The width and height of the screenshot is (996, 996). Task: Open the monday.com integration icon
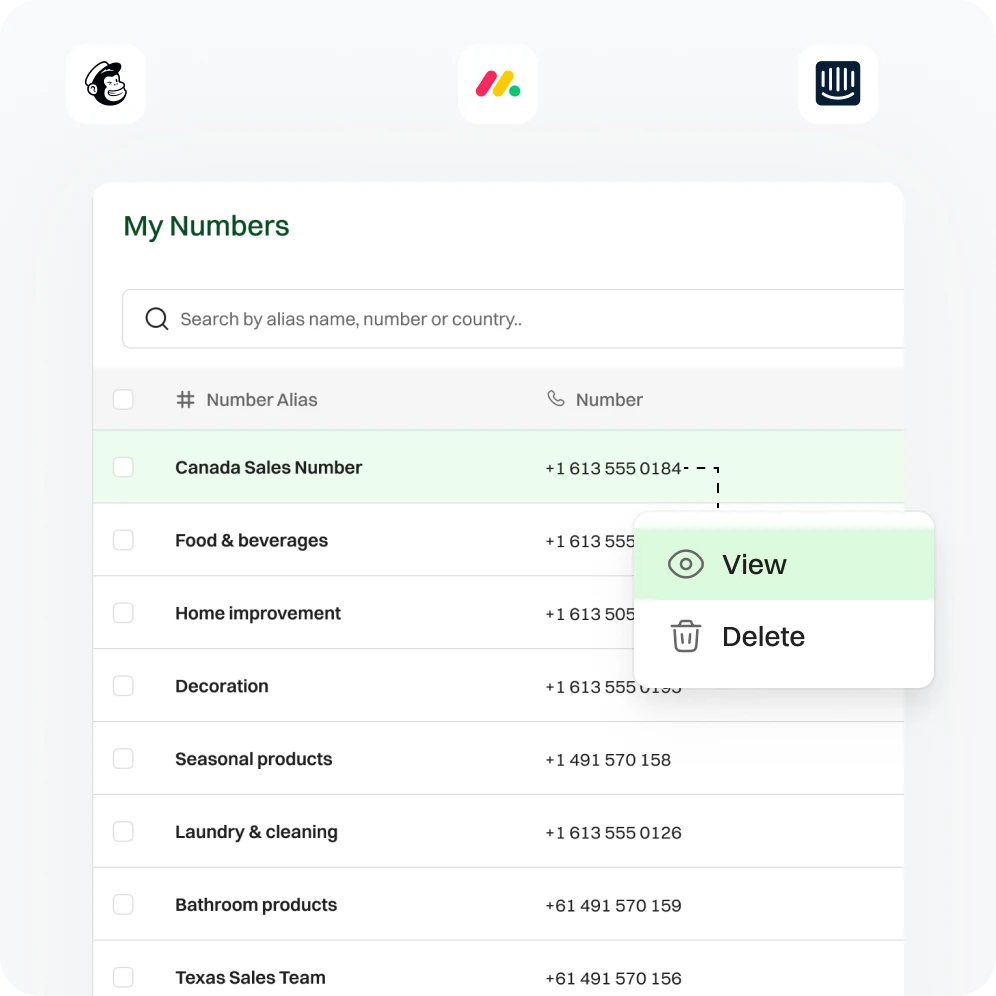click(497, 84)
